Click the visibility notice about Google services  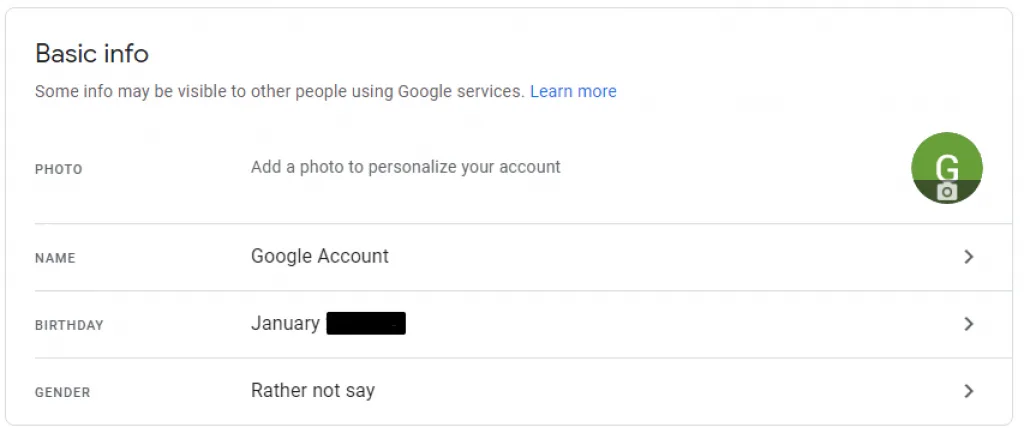coord(280,91)
